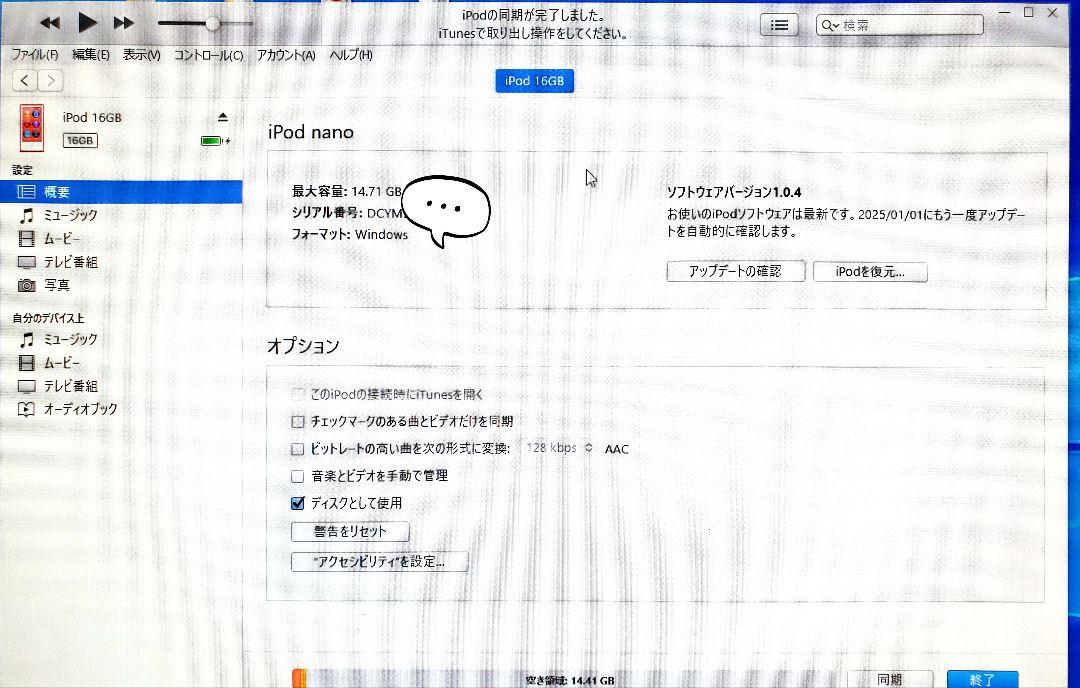
Task: Enable チェックマークのある曲とビデオだけを同期 checkbox
Action: click(x=298, y=421)
